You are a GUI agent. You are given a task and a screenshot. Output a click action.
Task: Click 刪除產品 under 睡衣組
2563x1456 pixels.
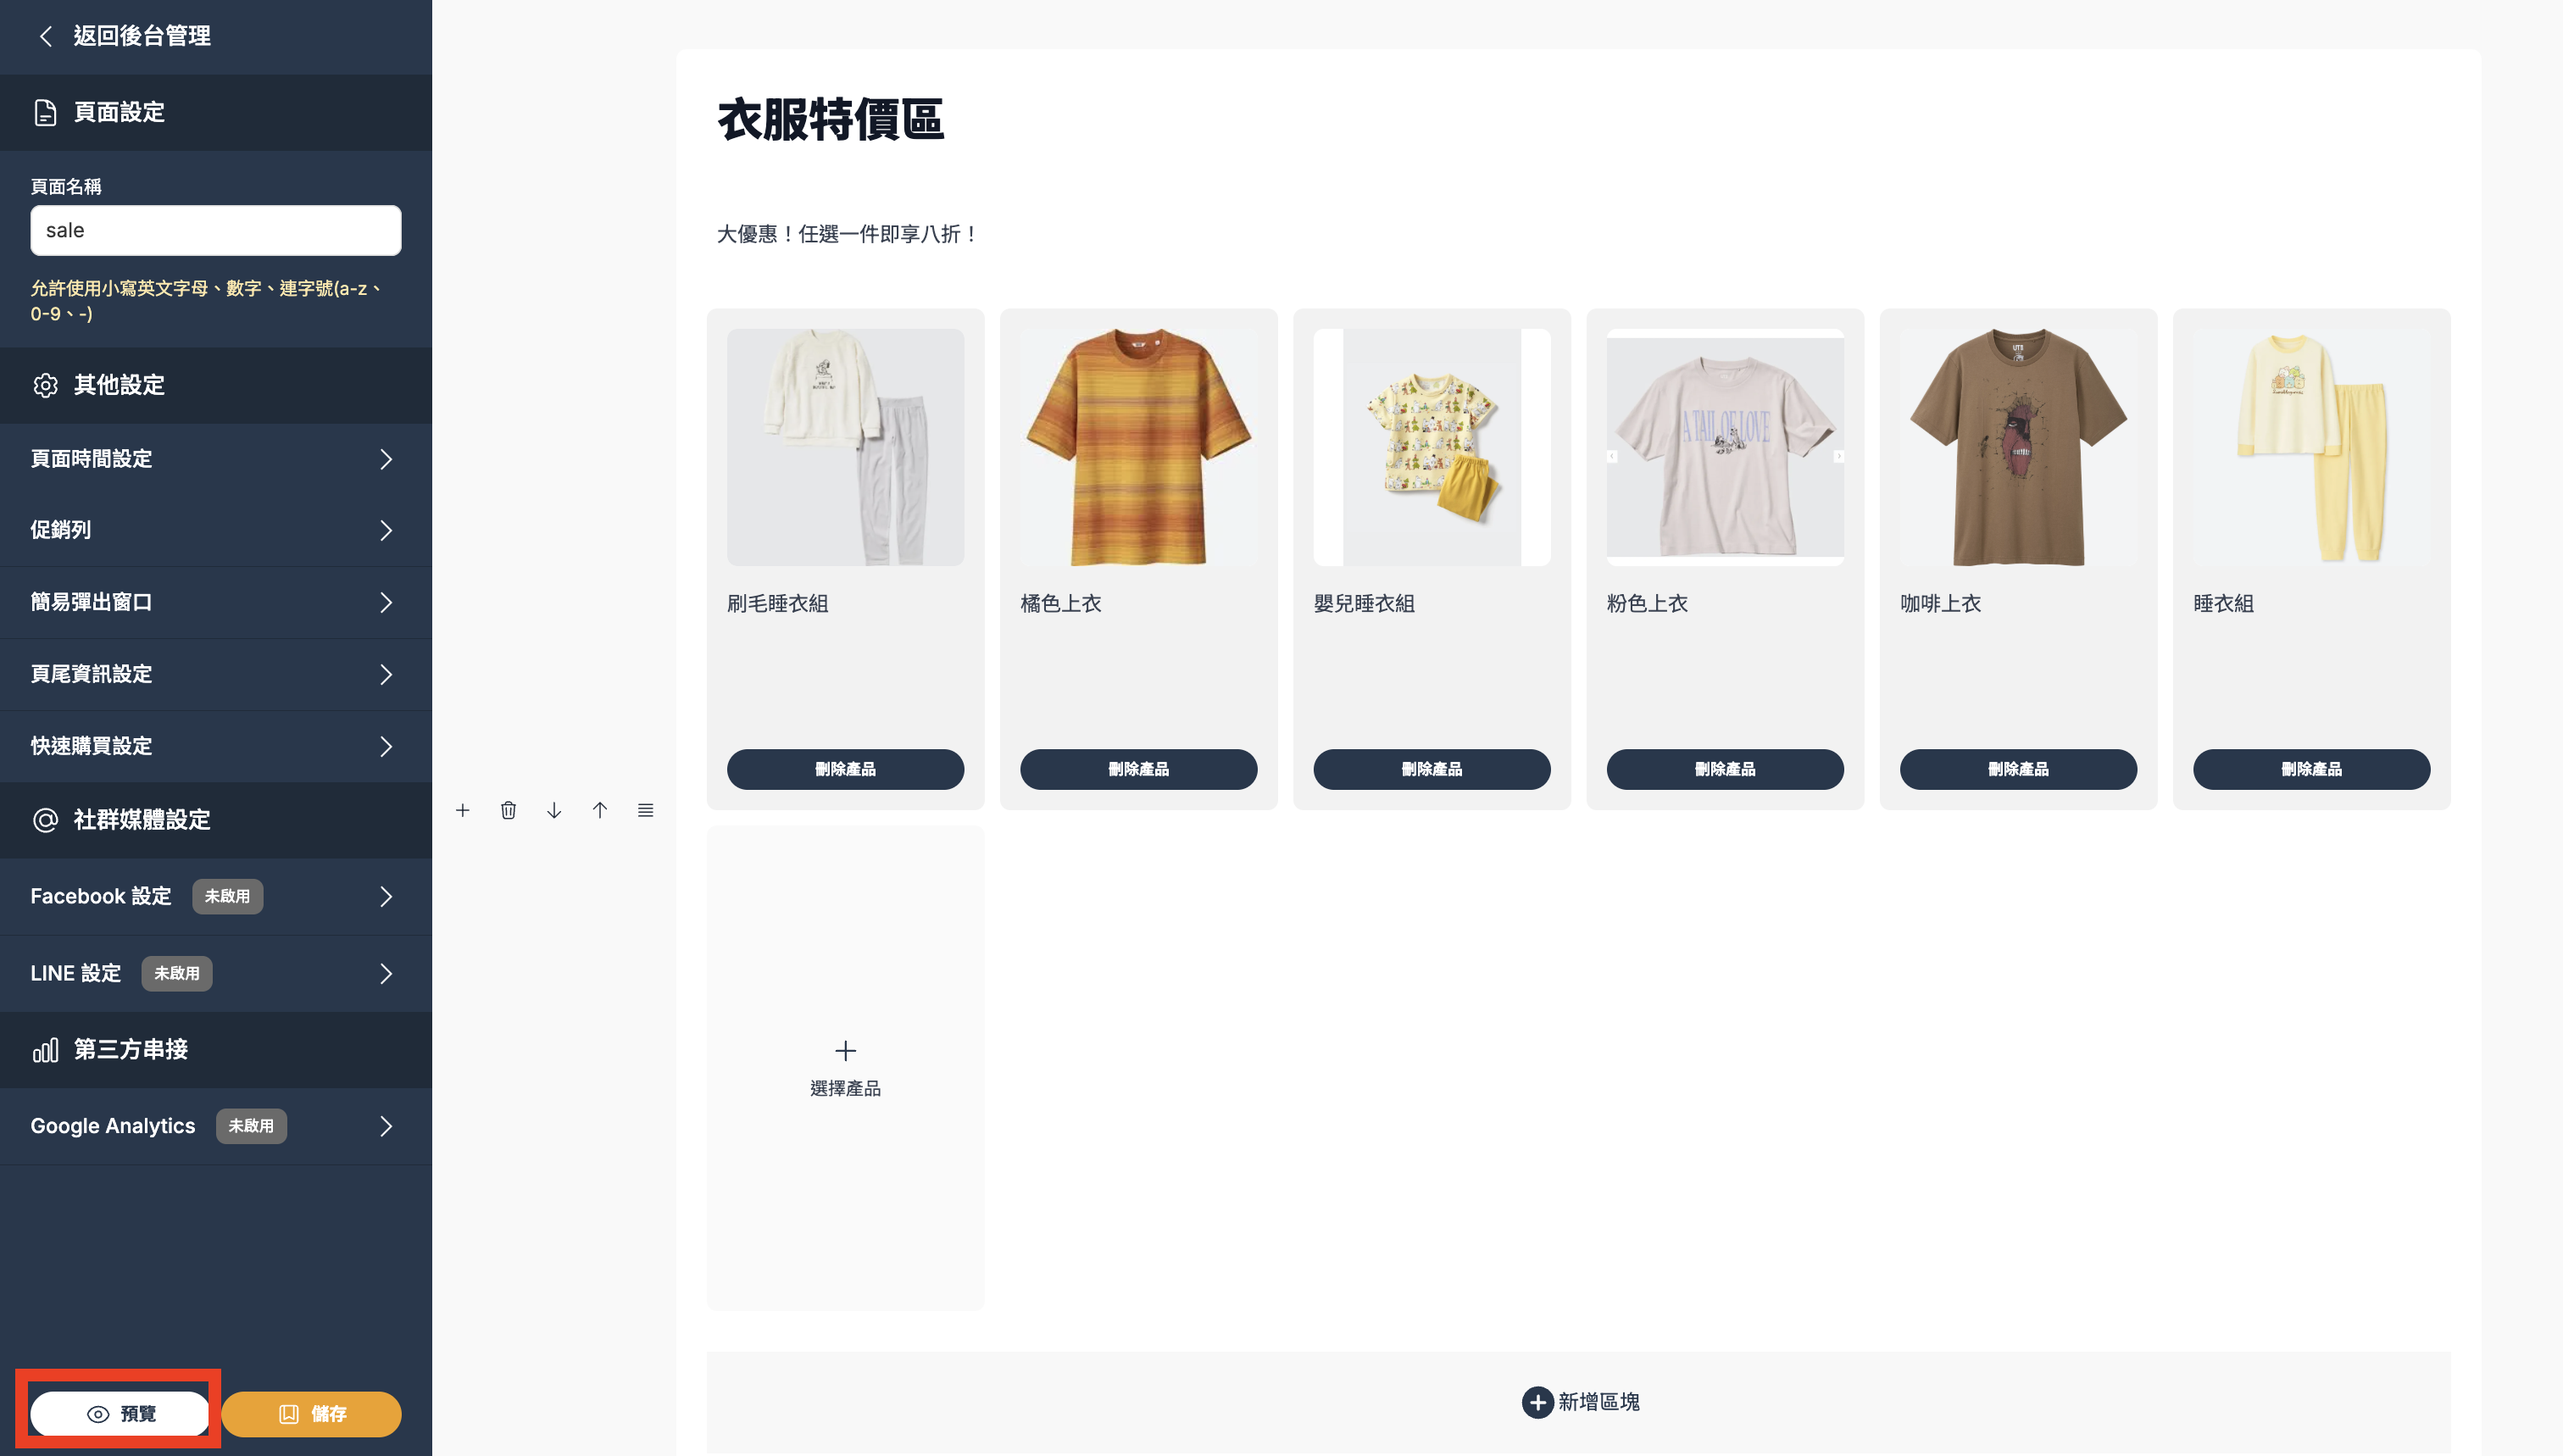(x=2311, y=769)
